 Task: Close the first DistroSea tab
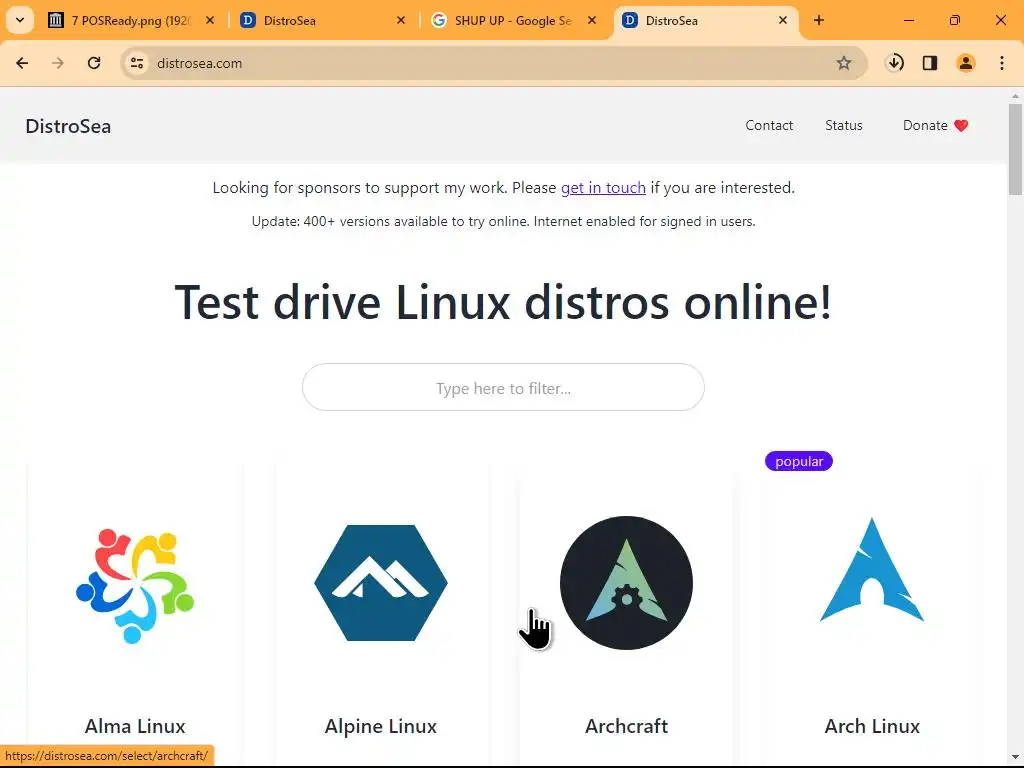pyautogui.click(x=401, y=20)
